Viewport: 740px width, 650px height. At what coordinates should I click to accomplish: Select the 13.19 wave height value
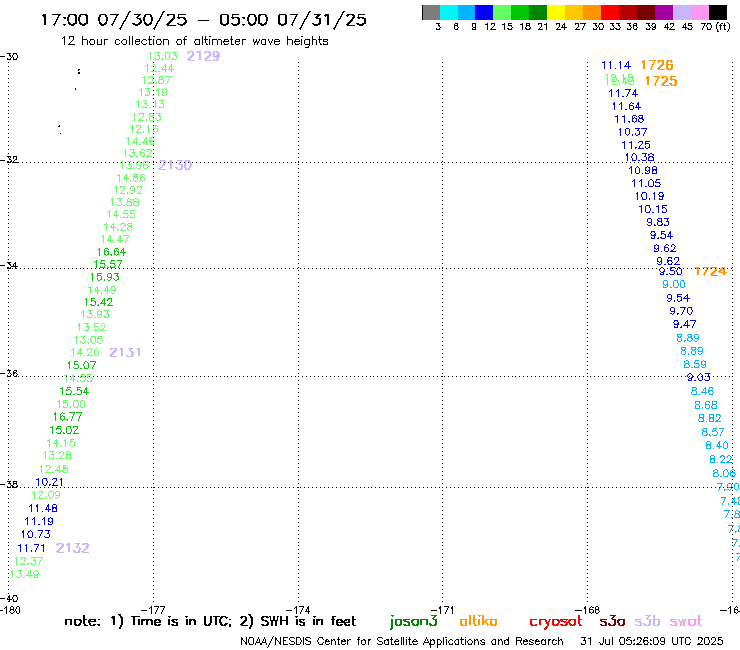pyautogui.click(x=153, y=93)
